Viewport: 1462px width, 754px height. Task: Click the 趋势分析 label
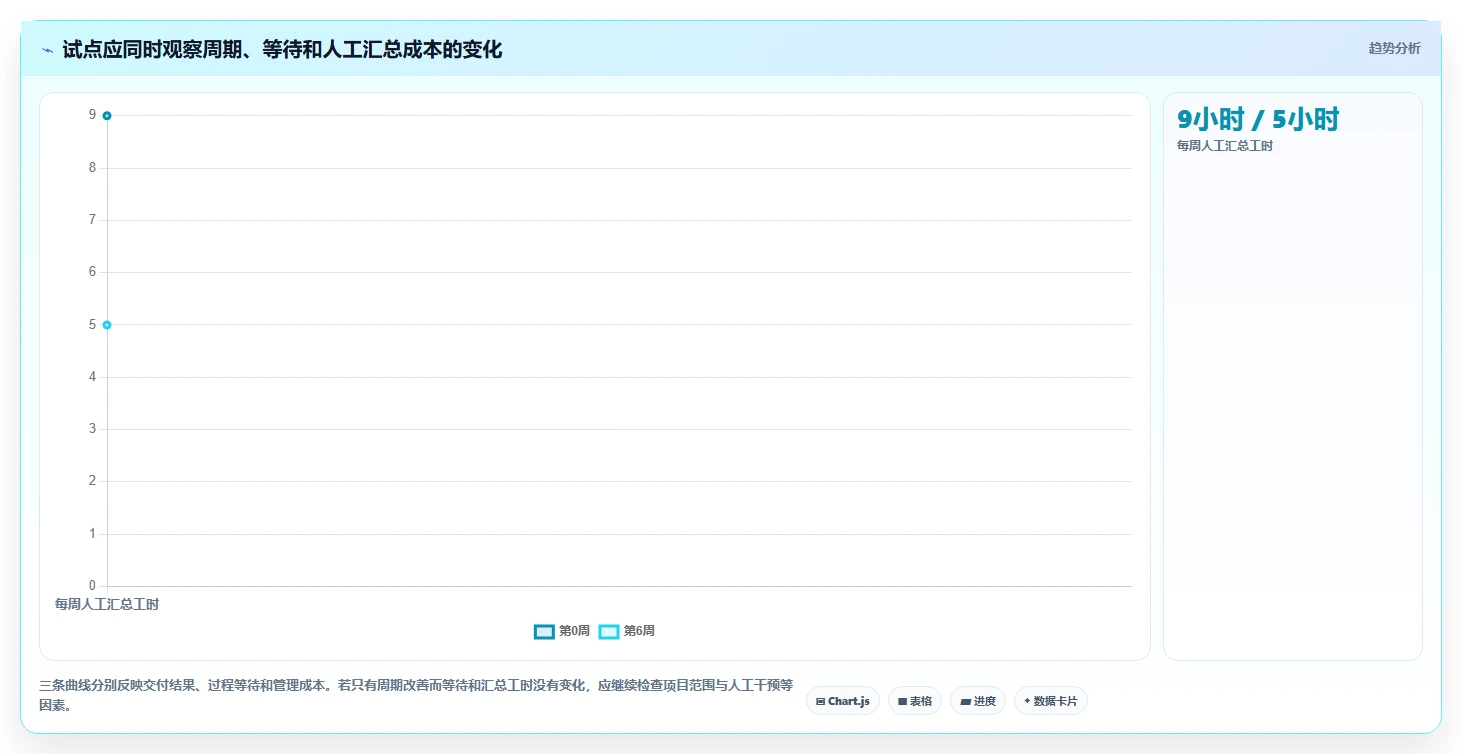click(x=1394, y=48)
